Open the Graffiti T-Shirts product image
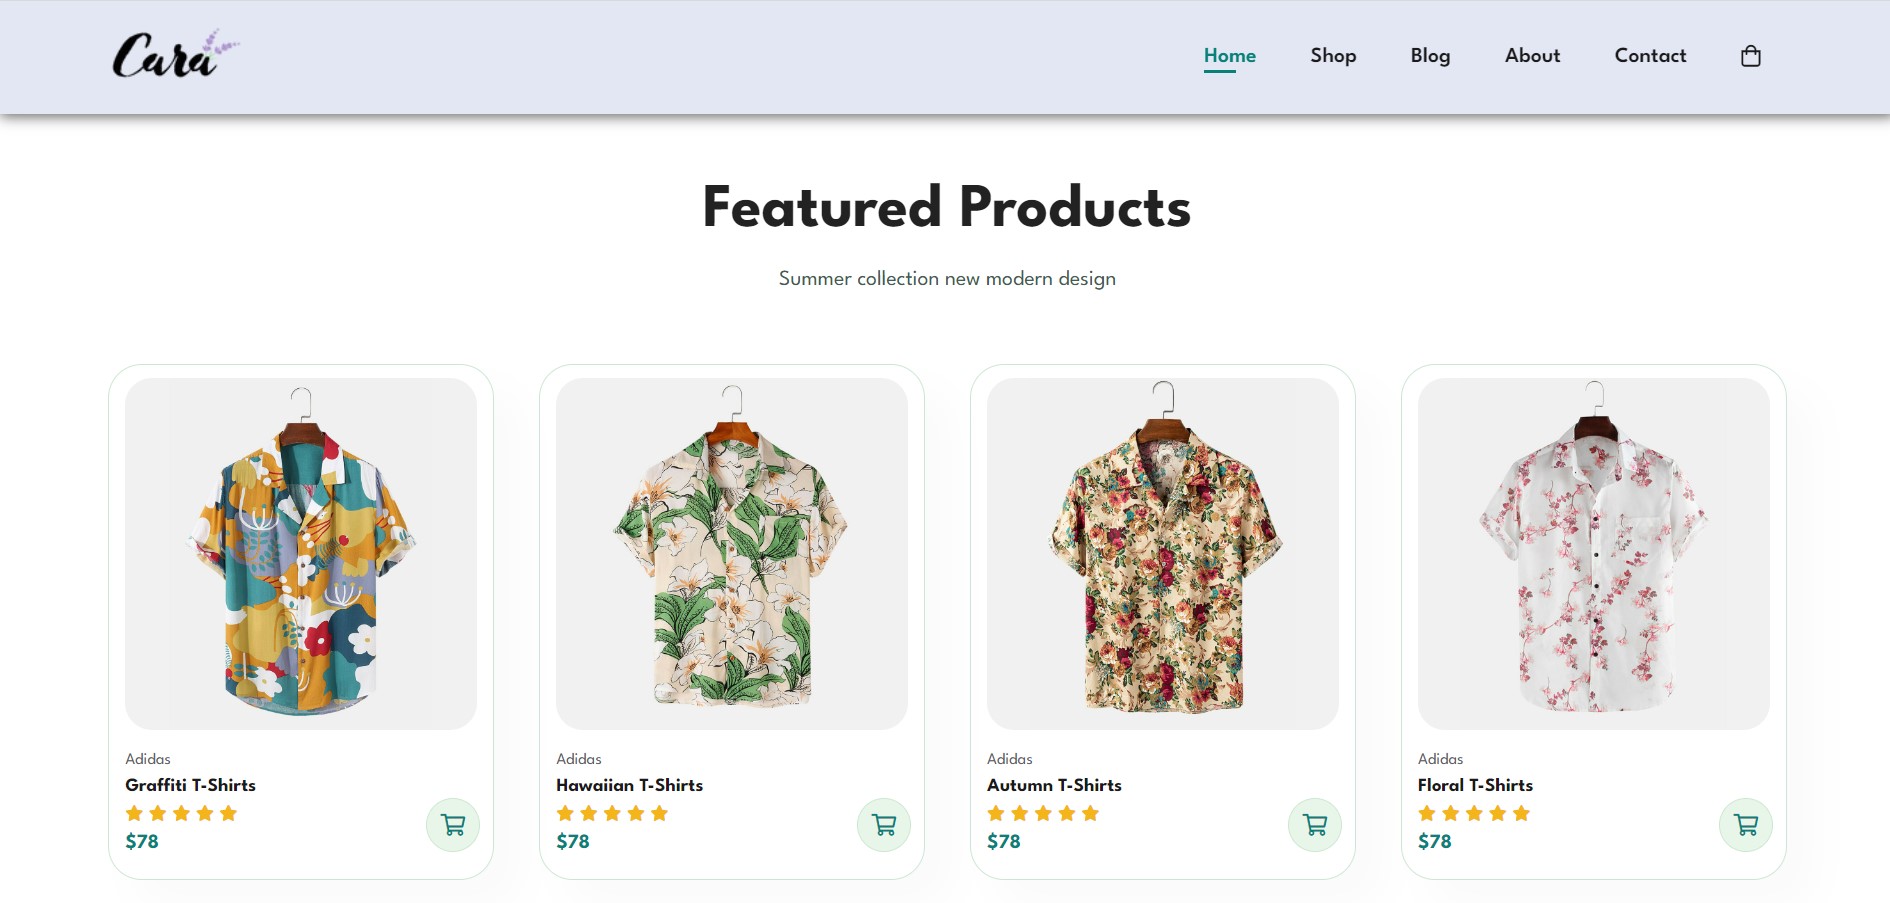The image size is (1890, 903). point(300,550)
